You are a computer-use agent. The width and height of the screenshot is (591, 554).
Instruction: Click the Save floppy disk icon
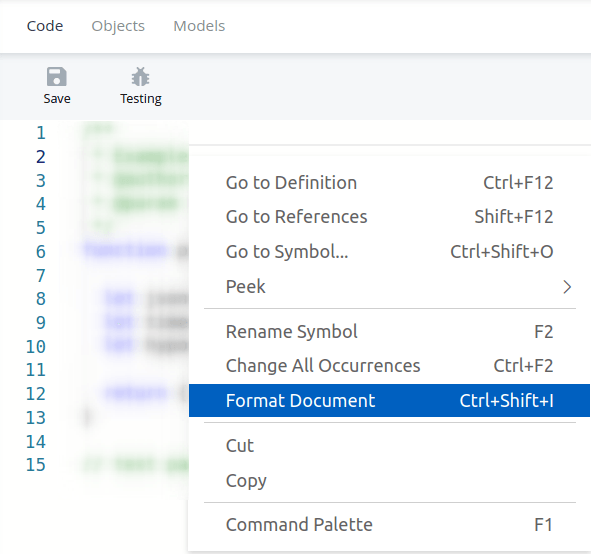[57, 77]
